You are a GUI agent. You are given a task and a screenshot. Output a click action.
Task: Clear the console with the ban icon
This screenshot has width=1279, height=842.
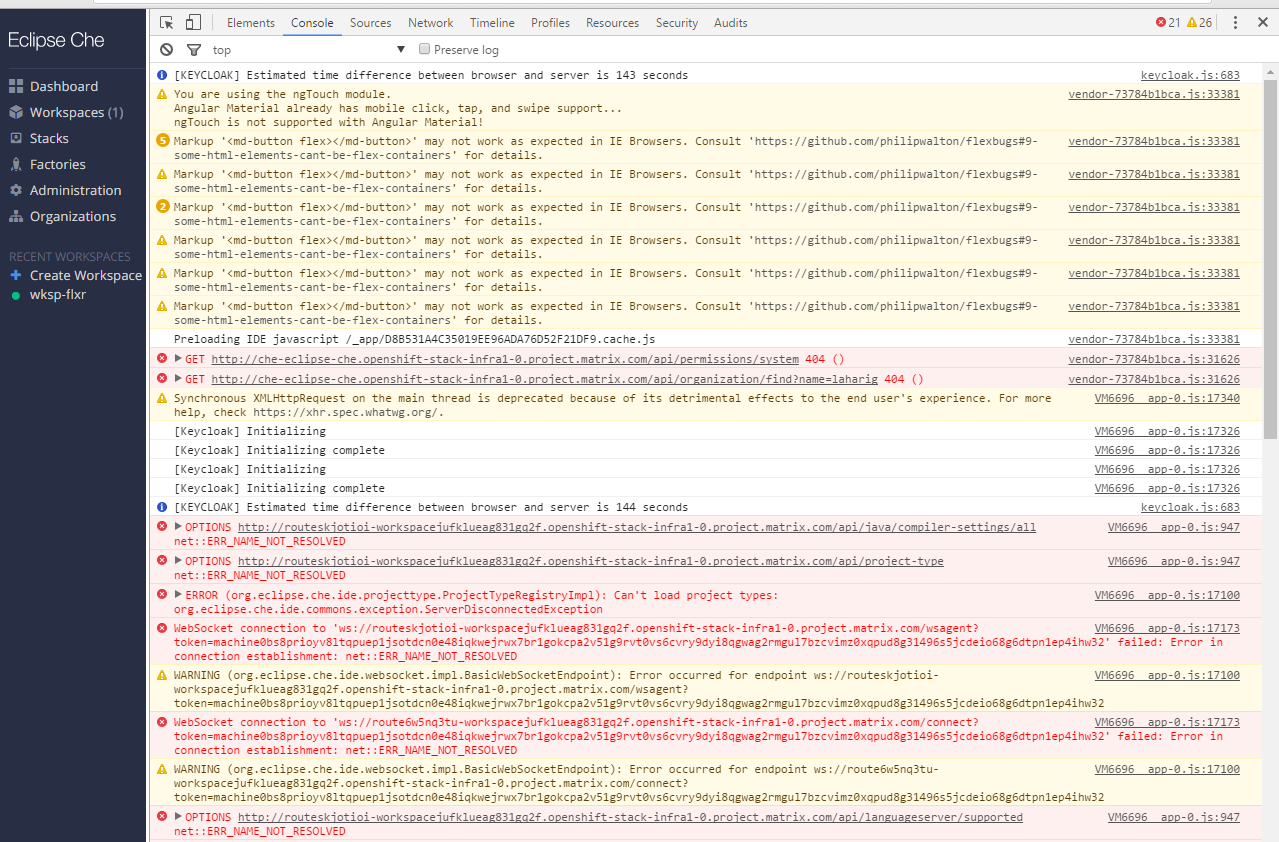coord(167,49)
